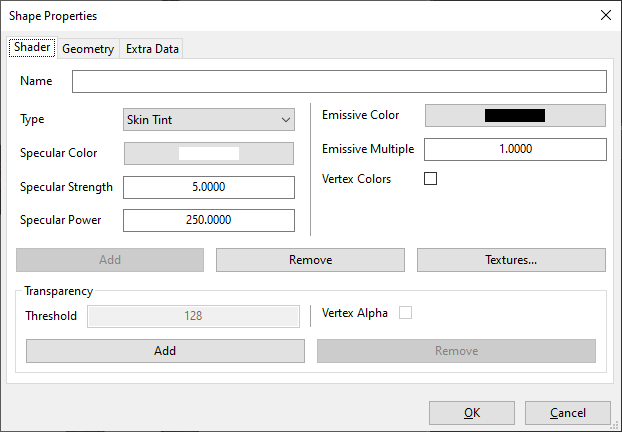Viewport: 622px width, 432px height.
Task: Click the greyed Transparency Remove button
Action: tap(456, 351)
